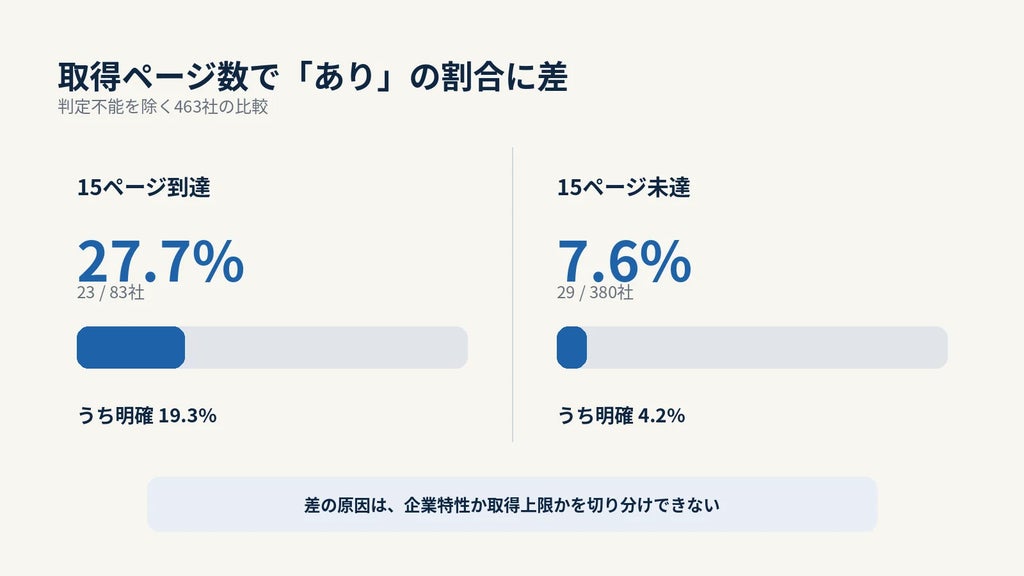Select the subtitle 判定不能を除く463社の比較

pos(163,106)
